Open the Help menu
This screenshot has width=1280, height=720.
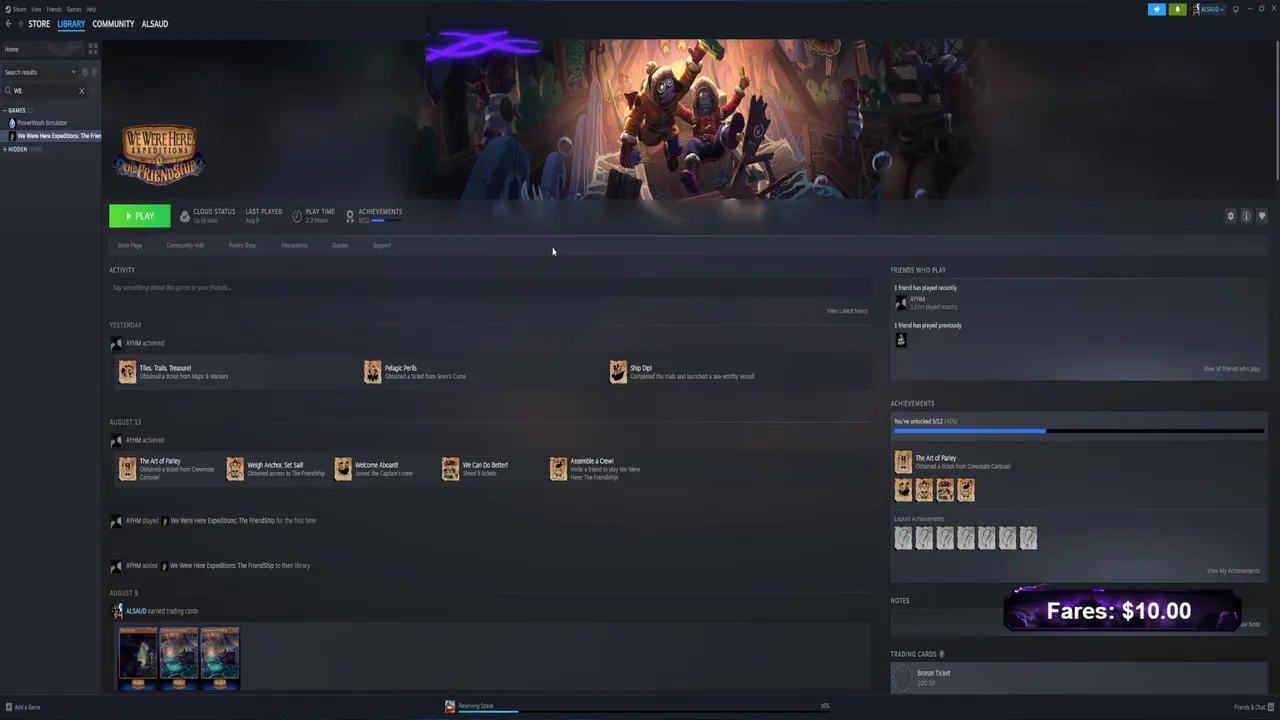(x=91, y=9)
